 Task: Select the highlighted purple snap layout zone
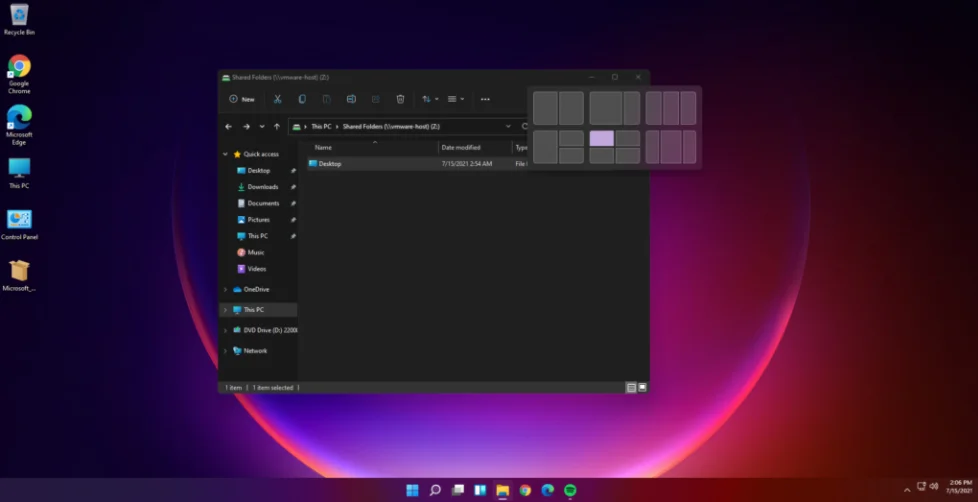point(601,138)
